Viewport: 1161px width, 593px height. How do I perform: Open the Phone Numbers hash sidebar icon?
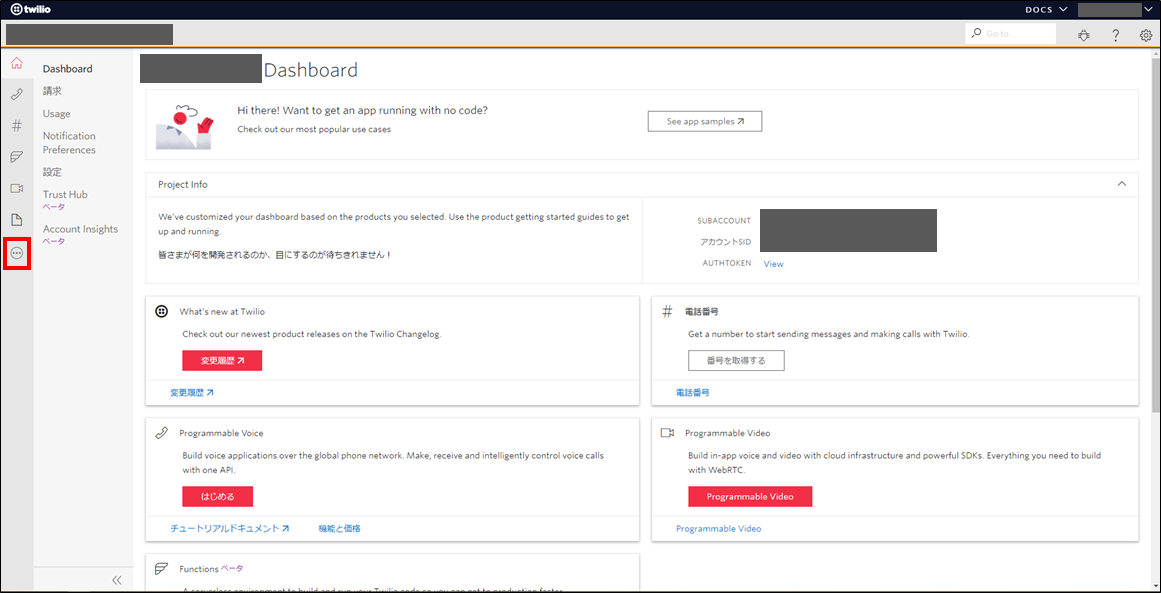pos(16,125)
